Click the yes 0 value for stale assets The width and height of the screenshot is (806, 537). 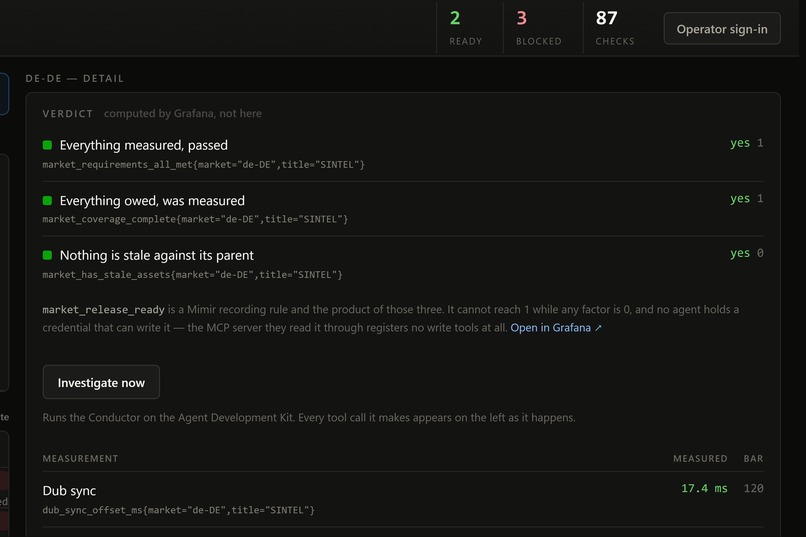pos(746,253)
